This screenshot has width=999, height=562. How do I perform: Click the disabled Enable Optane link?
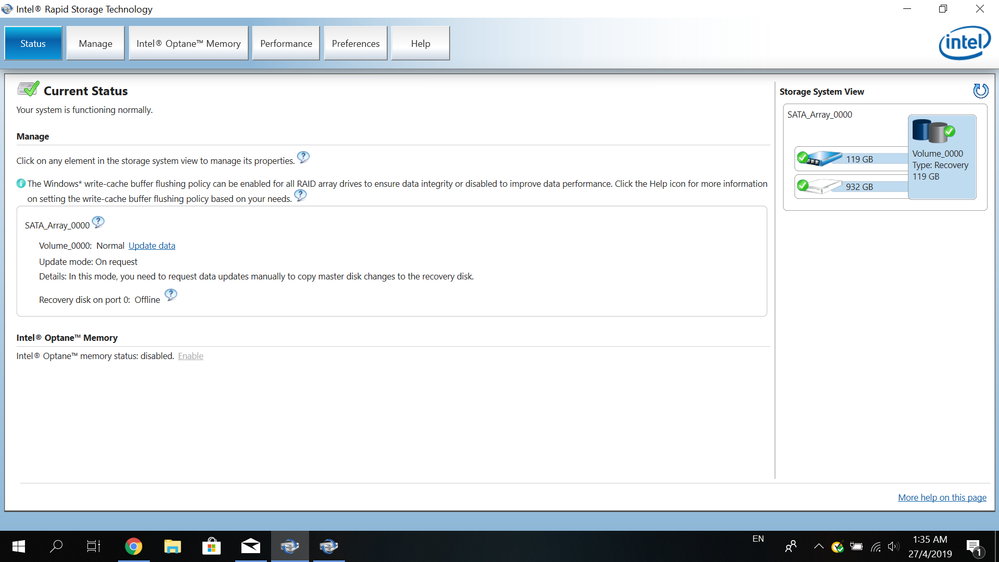(x=190, y=356)
